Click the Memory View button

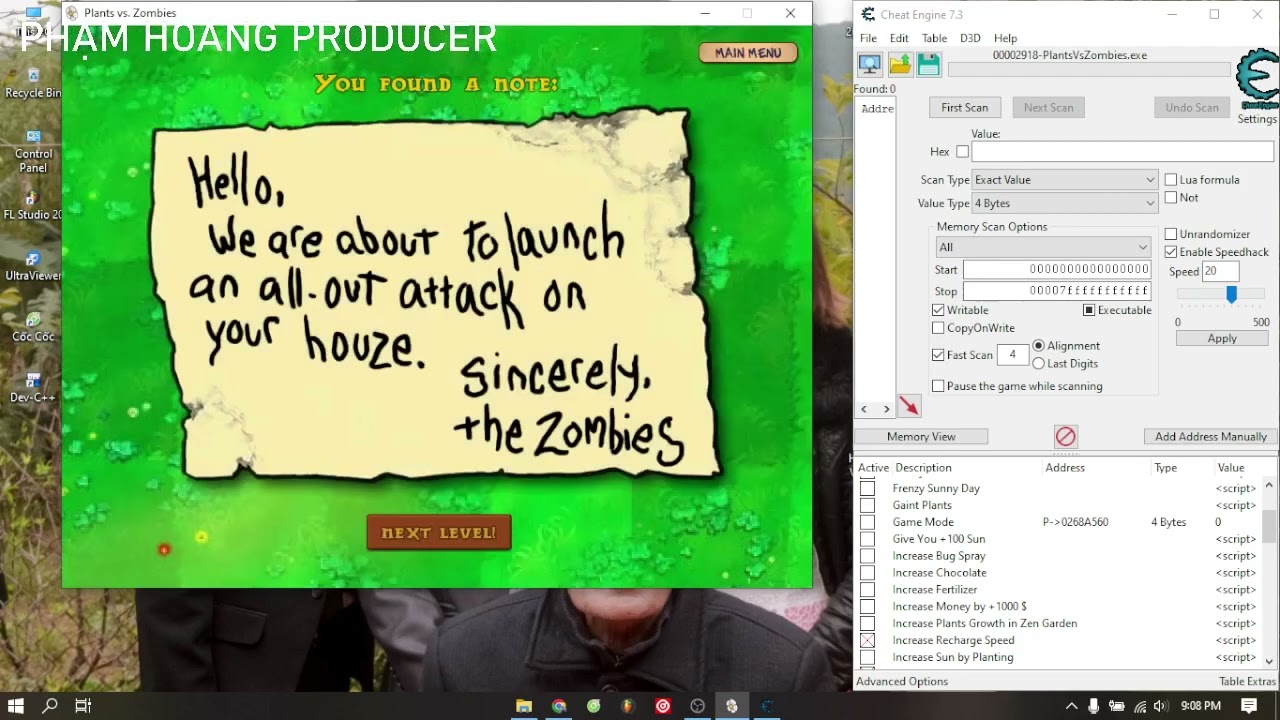(921, 436)
